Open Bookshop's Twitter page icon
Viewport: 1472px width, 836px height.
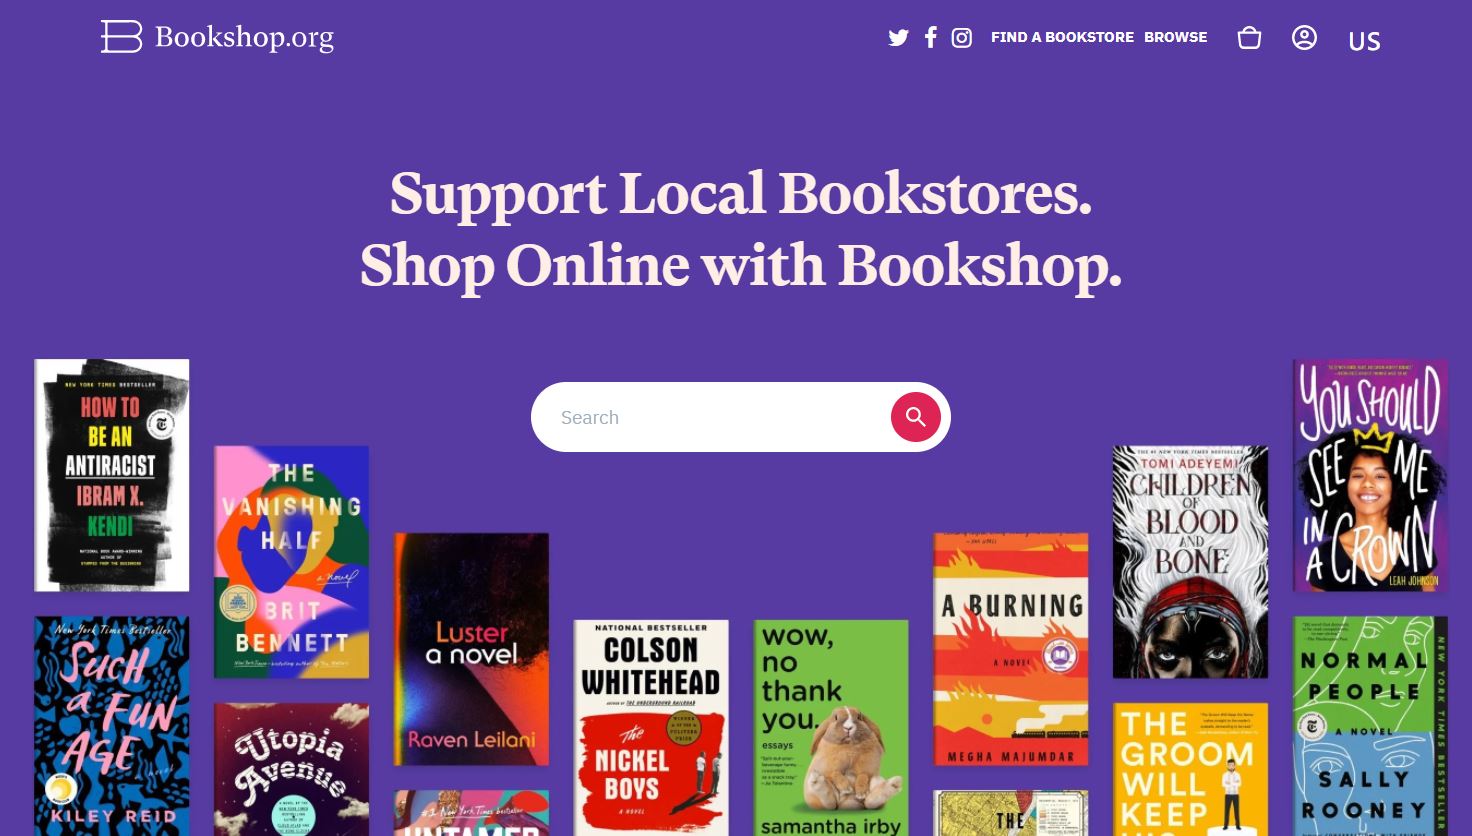pos(898,38)
